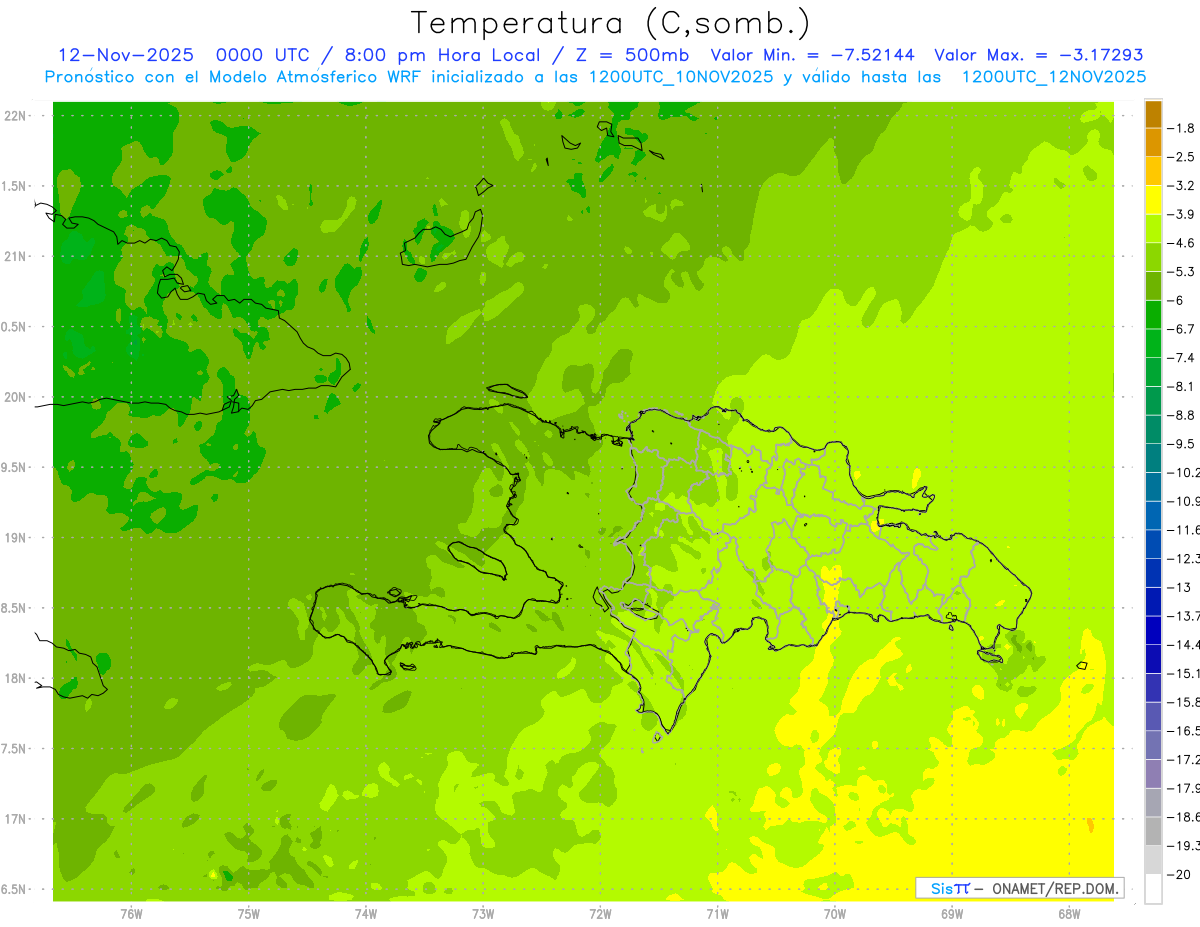Click the lime legend swatch between -3.9 and -4.6
Image resolution: width=1200 pixels, height=927 pixels.
[x=1153, y=229]
